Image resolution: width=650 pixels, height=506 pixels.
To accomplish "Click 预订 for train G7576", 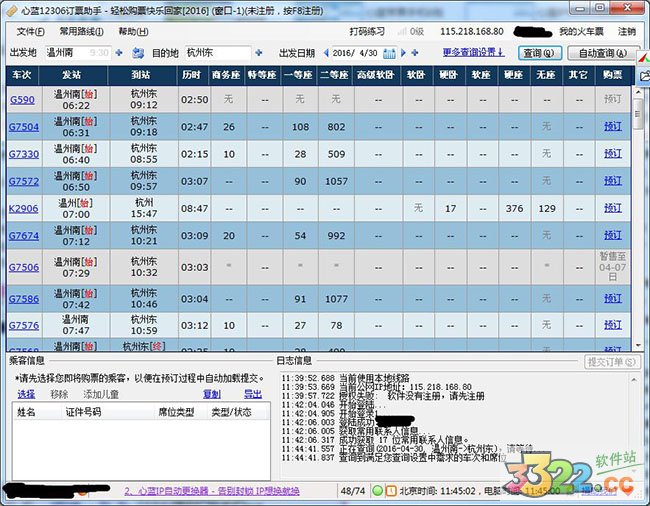I will [x=613, y=325].
